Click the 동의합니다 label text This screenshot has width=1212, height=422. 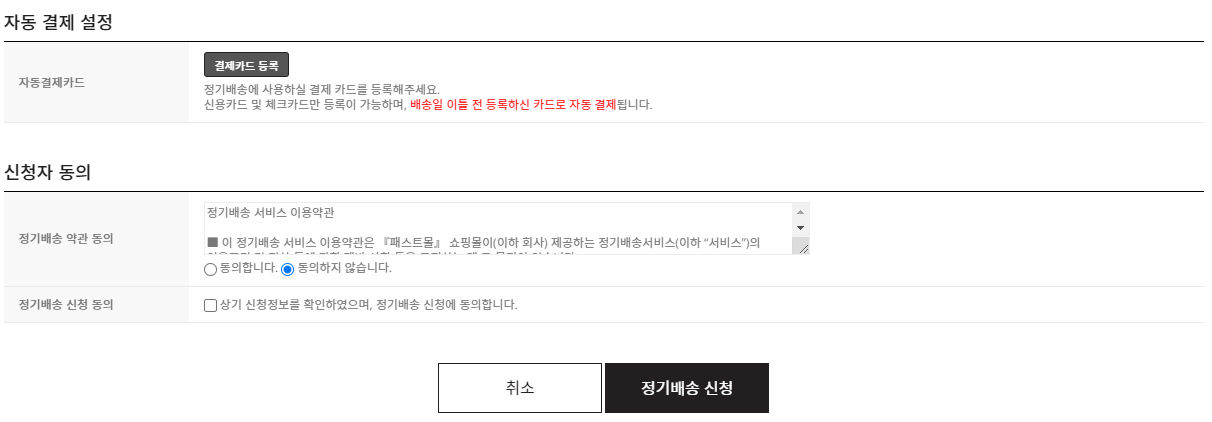247,269
